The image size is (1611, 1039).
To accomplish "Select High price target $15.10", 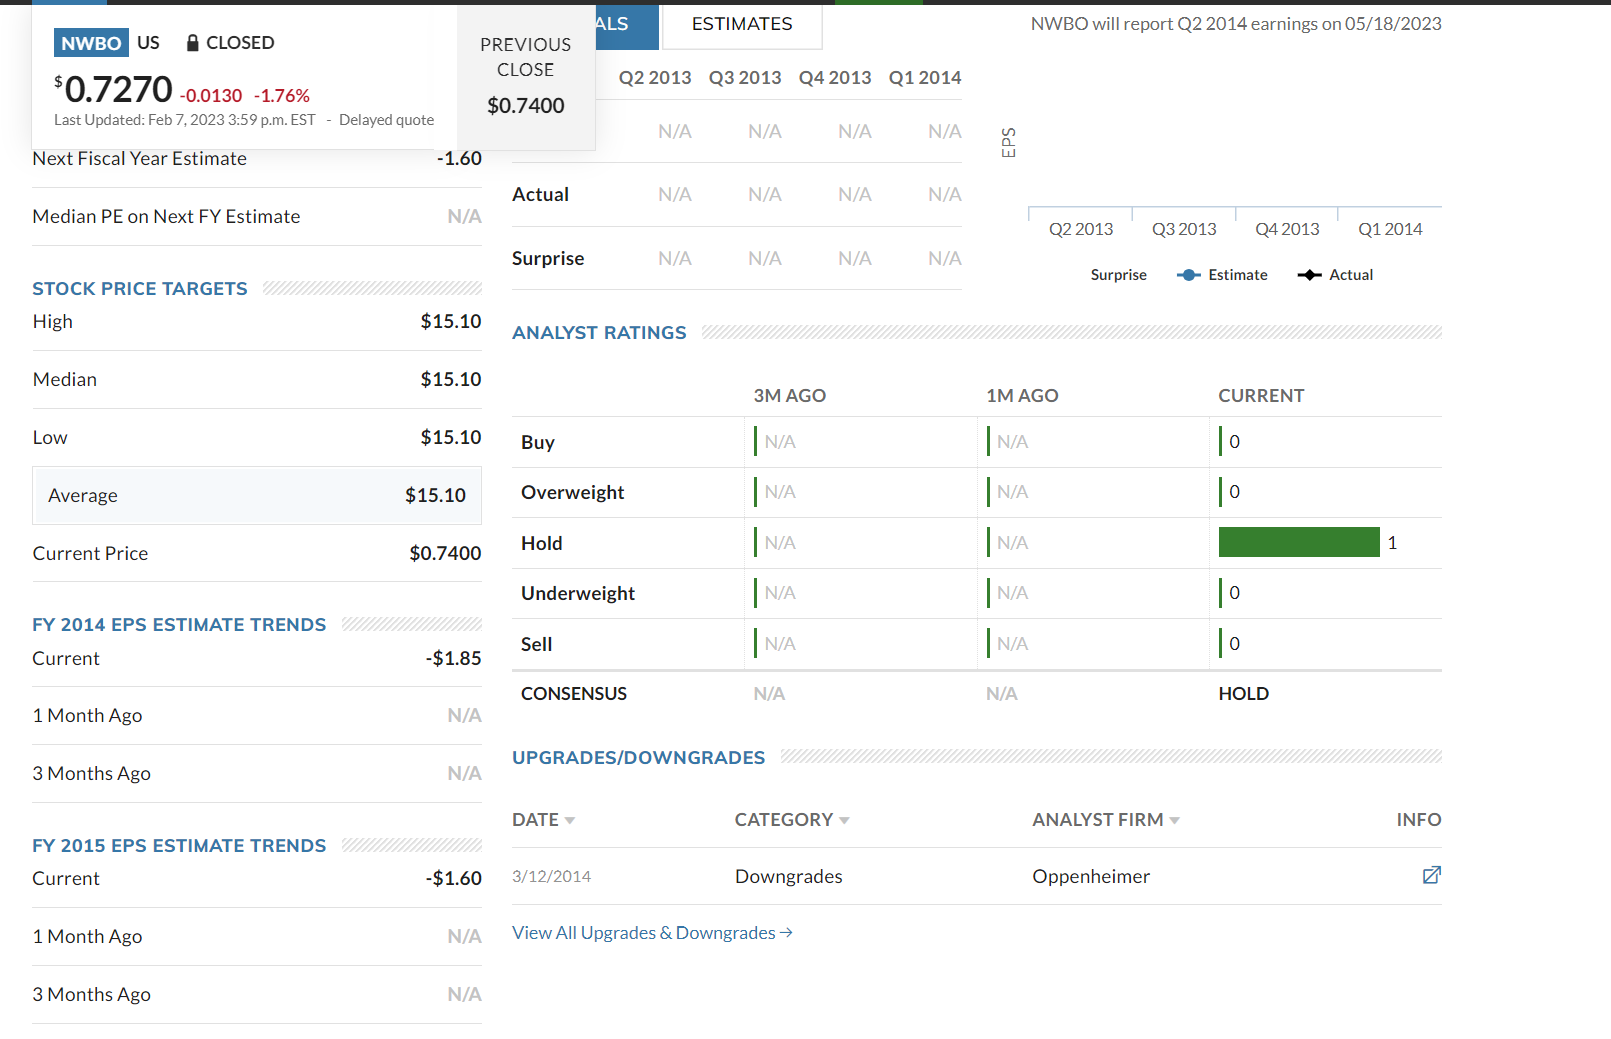I will click(x=451, y=322).
